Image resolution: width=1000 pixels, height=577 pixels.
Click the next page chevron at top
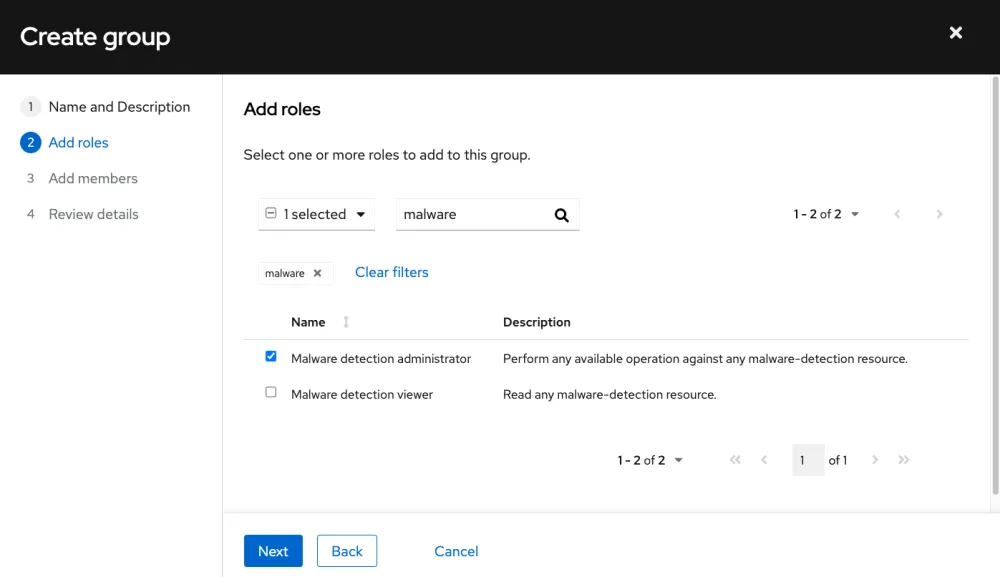pyautogui.click(x=938, y=214)
